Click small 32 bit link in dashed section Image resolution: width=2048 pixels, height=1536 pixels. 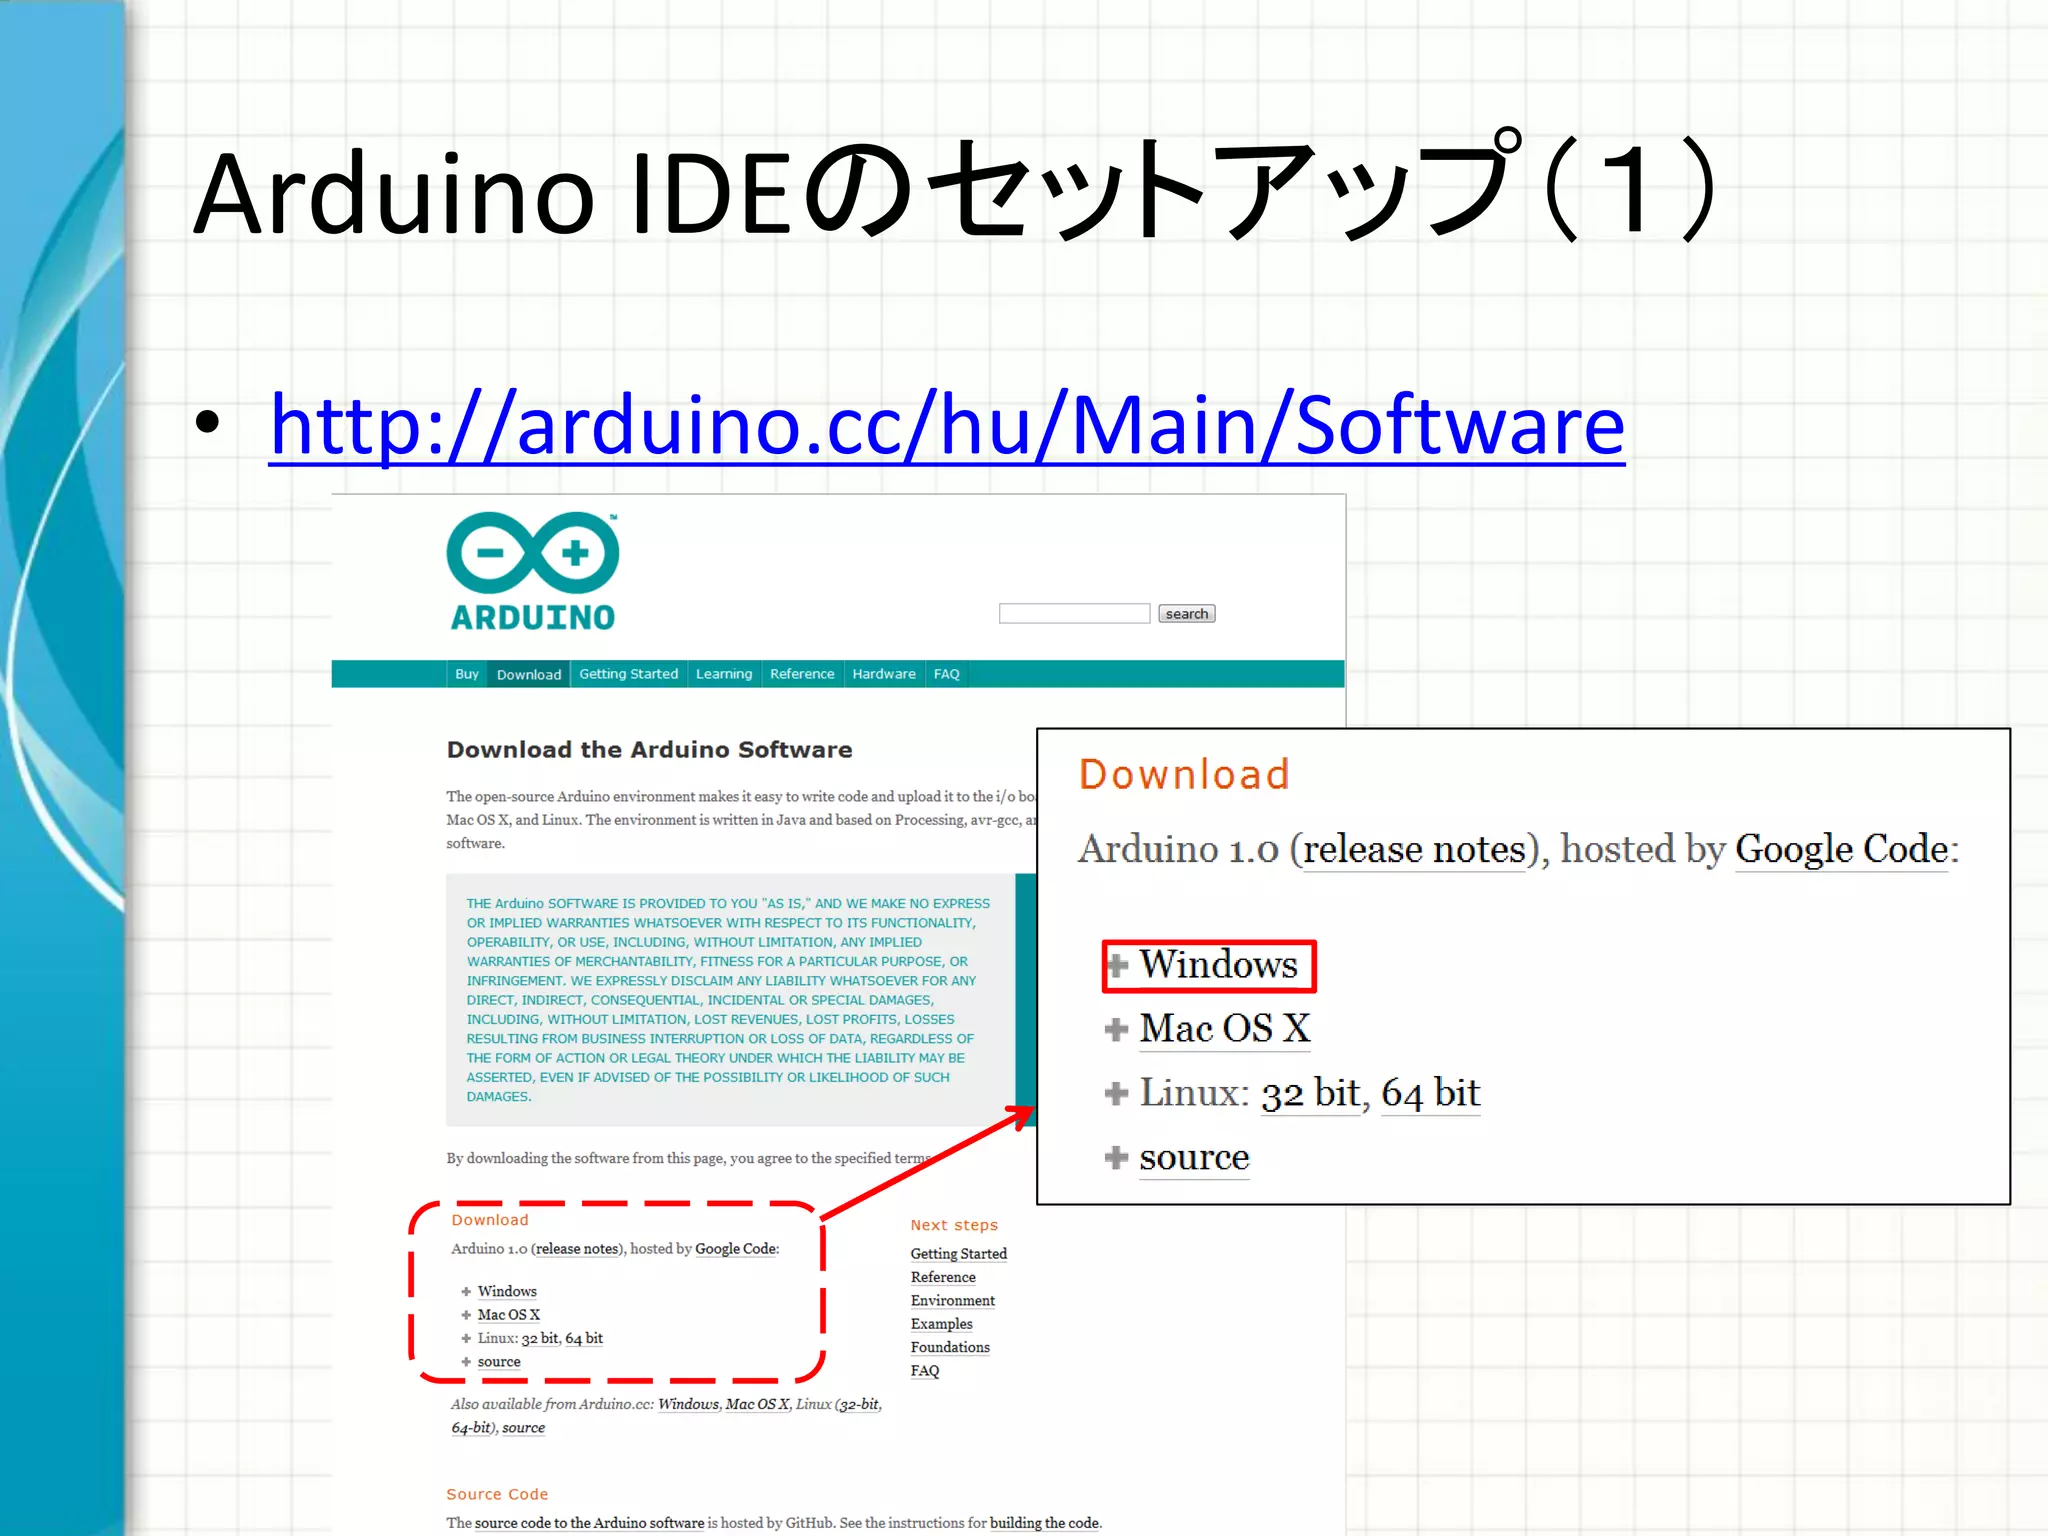point(540,1338)
